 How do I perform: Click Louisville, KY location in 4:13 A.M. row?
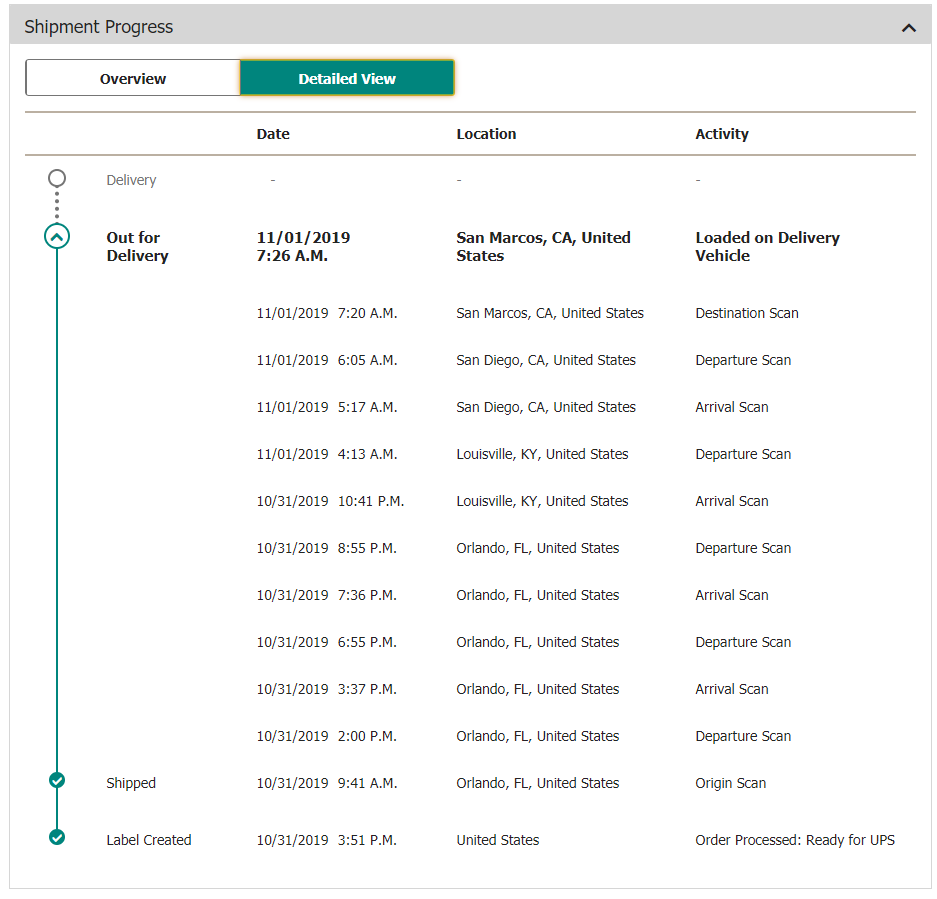(542, 454)
